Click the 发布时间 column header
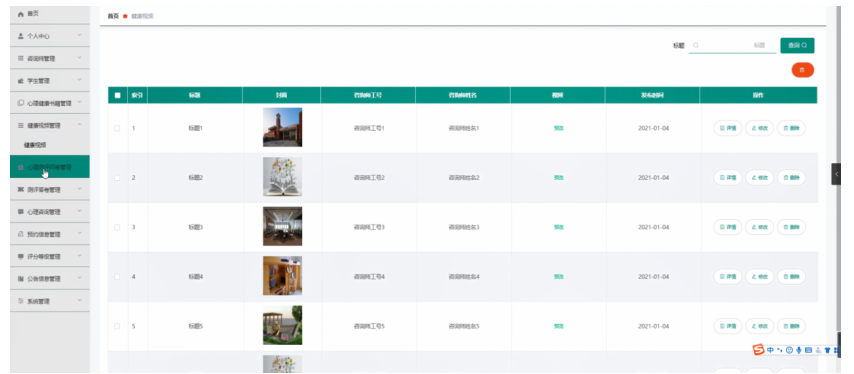Viewport: 854px width, 374px height. (652, 95)
